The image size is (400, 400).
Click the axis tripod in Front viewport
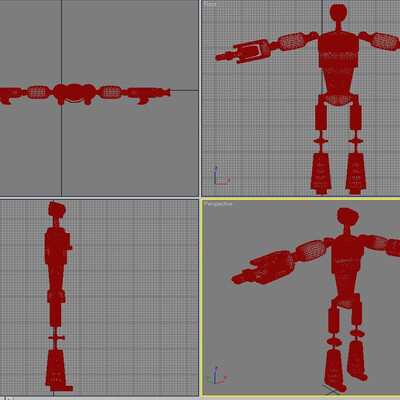tap(221, 176)
